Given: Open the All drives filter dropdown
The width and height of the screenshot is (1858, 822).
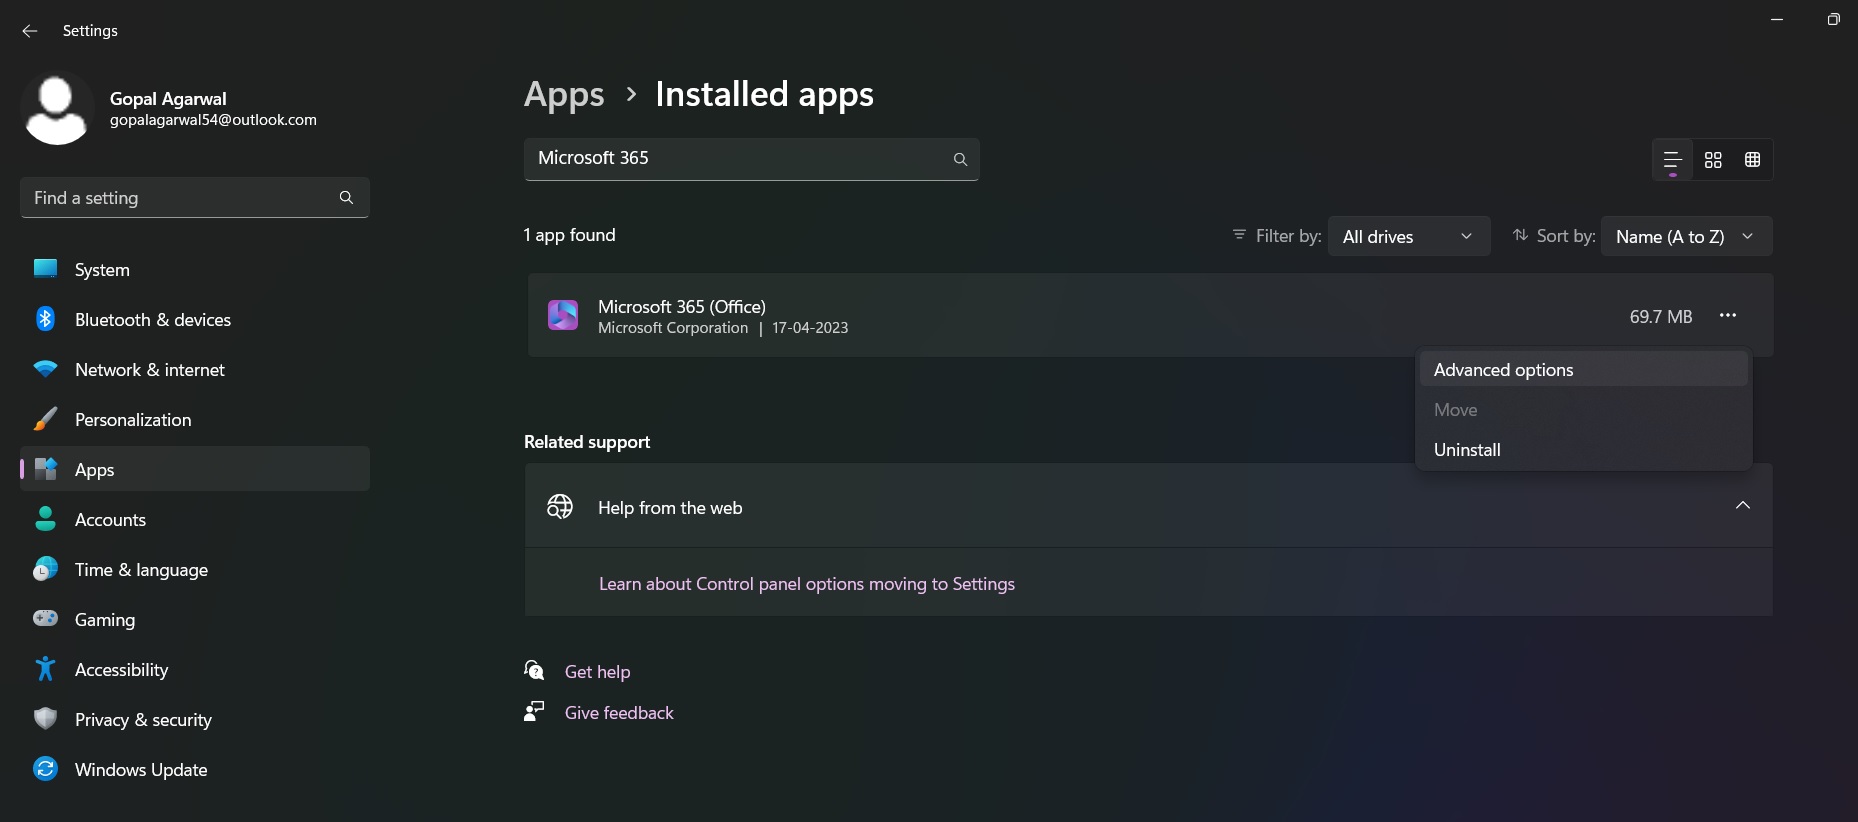Looking at the screenshot, I should 1409,236.
